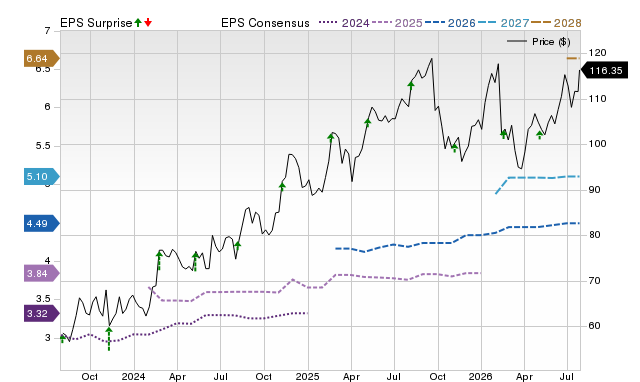
Task: Click the 5.10 EPS value tag
Action: (x=42, y=177)
